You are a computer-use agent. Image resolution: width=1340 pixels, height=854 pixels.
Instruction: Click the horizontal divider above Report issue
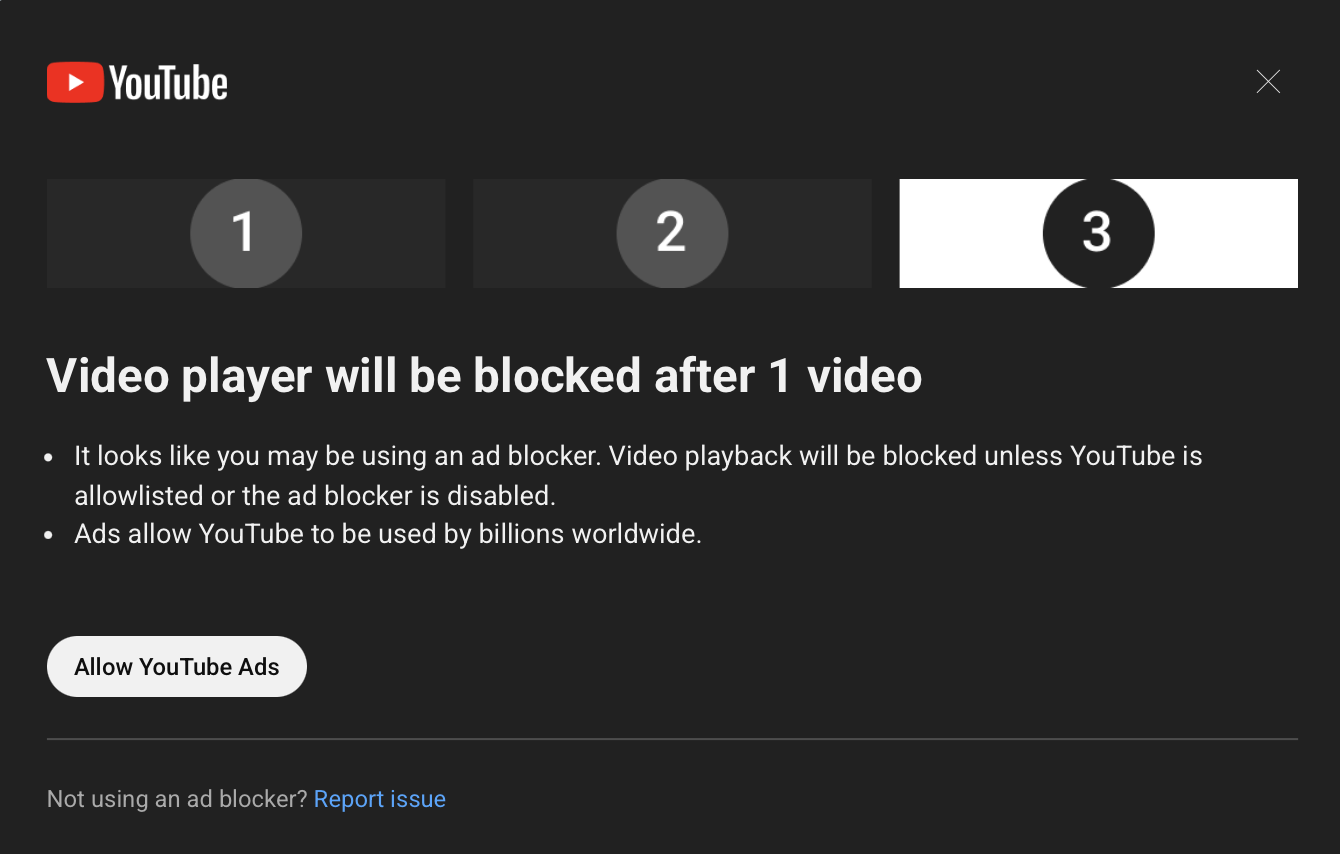[x=672, y=739]
